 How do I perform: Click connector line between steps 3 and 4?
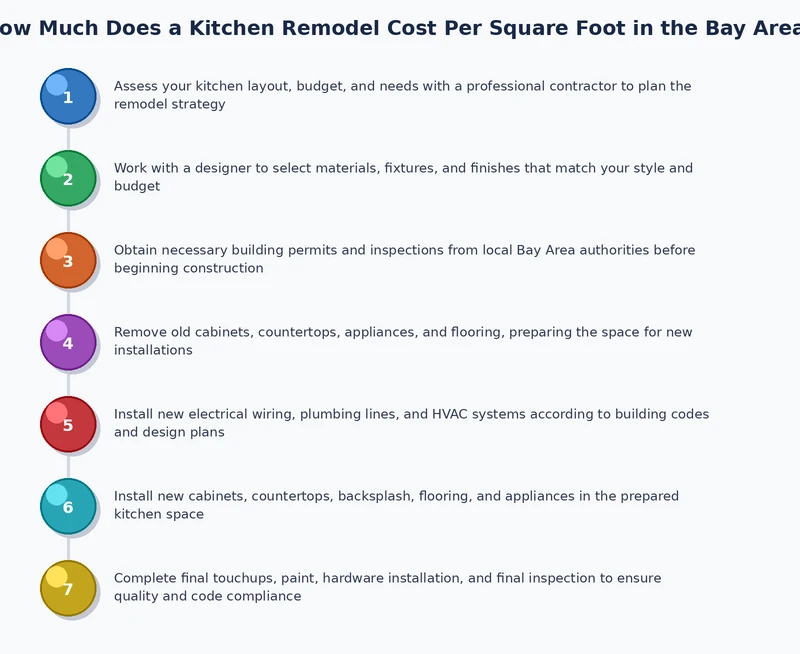[x=68, y=301]
